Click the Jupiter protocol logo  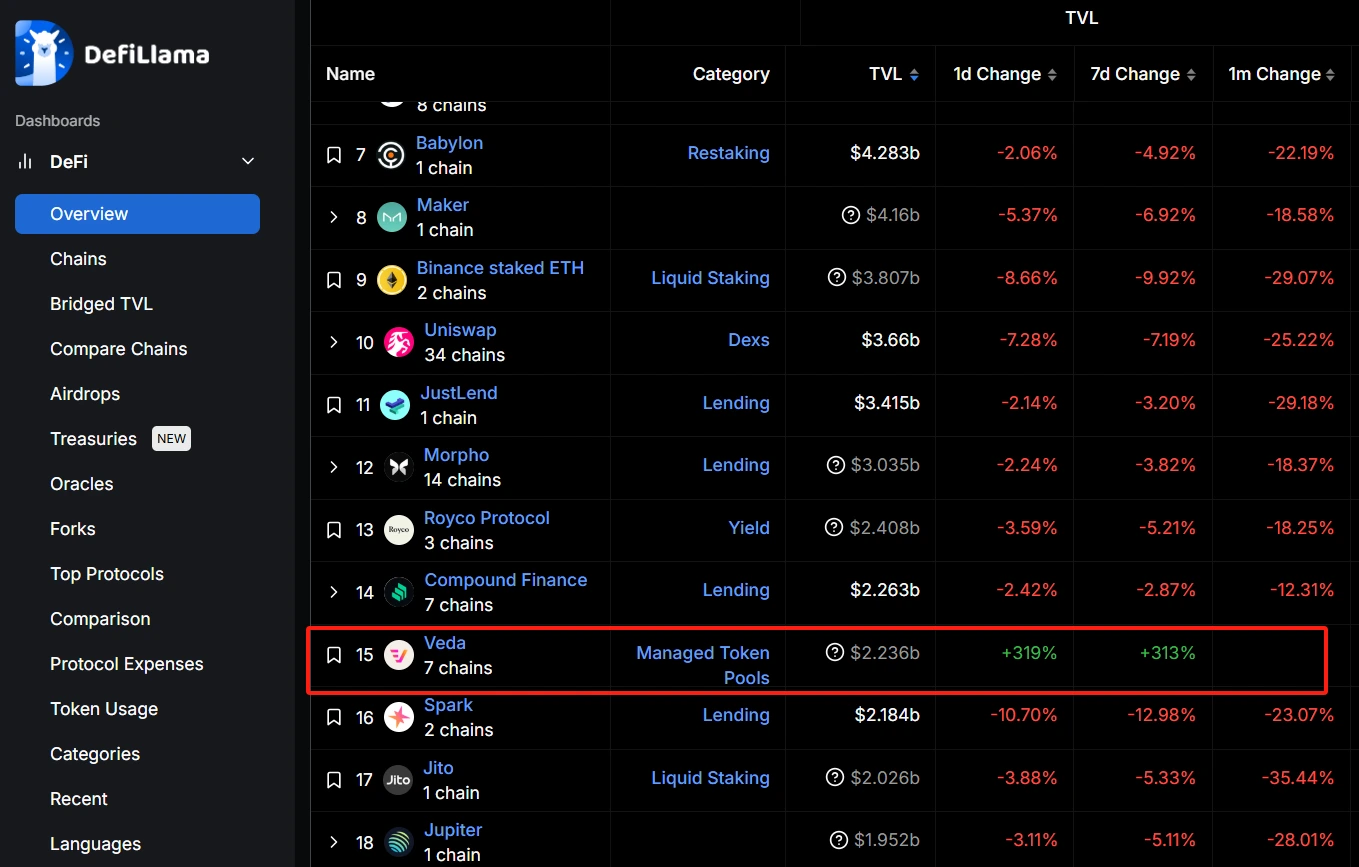[x=399, y=842]
